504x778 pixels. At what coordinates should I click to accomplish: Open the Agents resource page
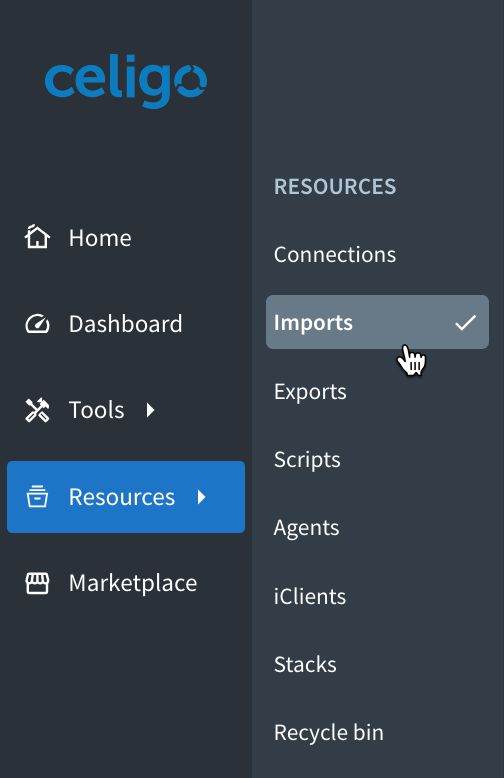307,528
